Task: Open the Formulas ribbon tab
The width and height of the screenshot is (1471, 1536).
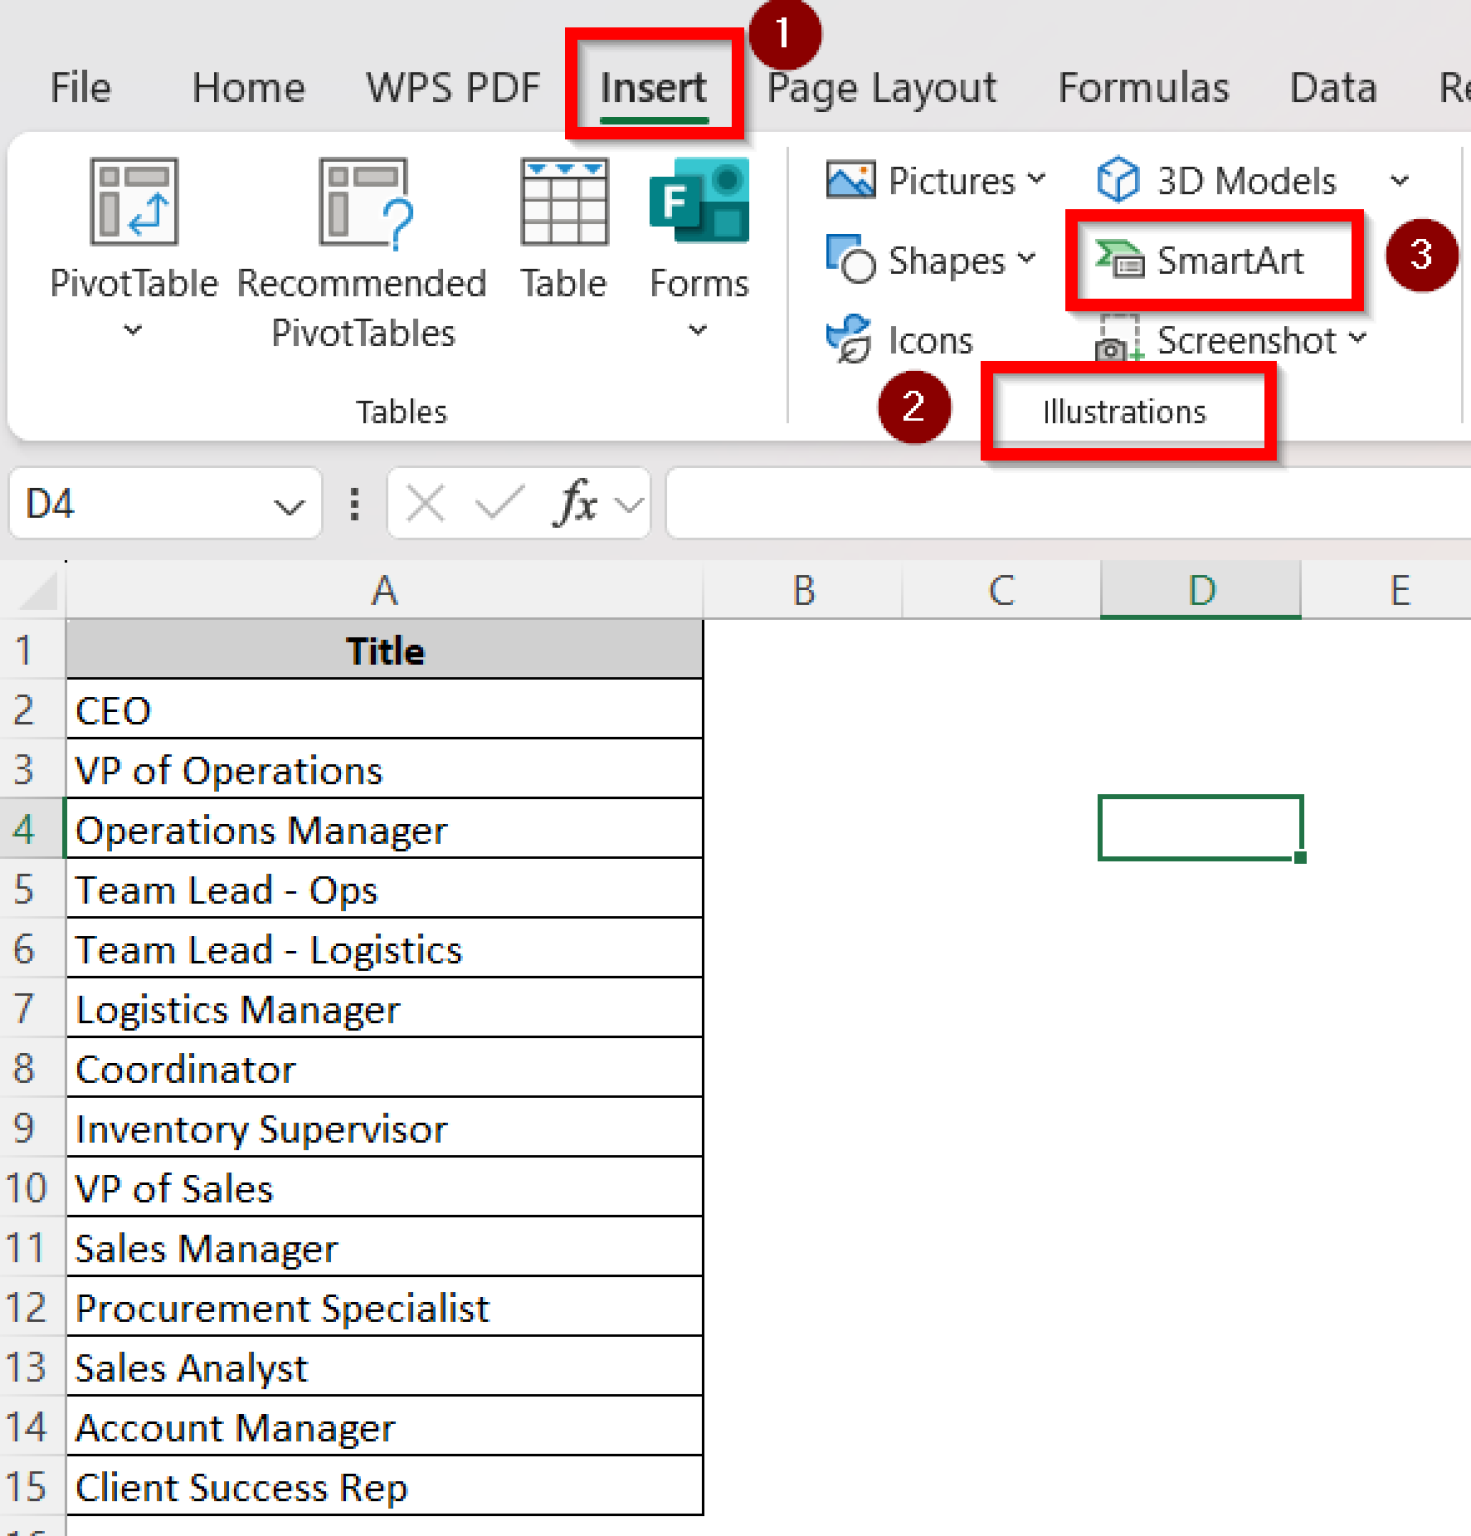Action: click(x=1143, y=88)
